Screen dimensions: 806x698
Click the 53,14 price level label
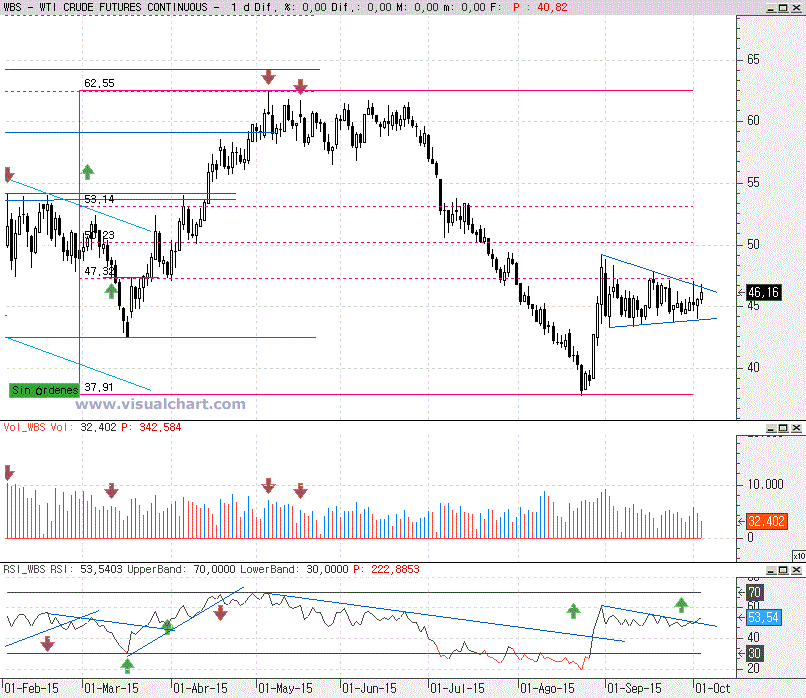pyautogui.click(x=99, y=199)
